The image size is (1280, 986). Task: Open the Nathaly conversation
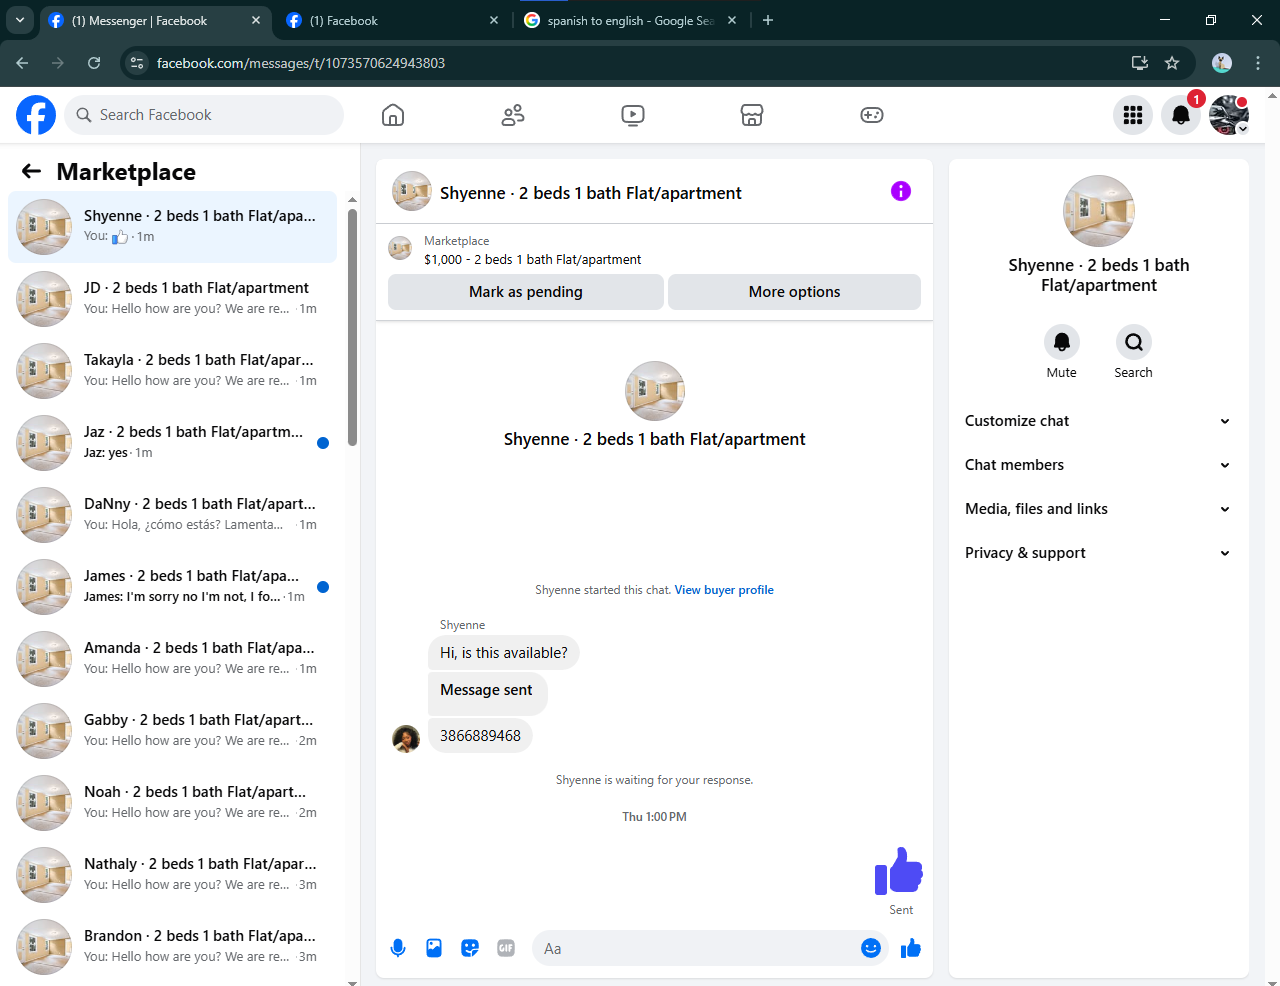coord(173,875)
